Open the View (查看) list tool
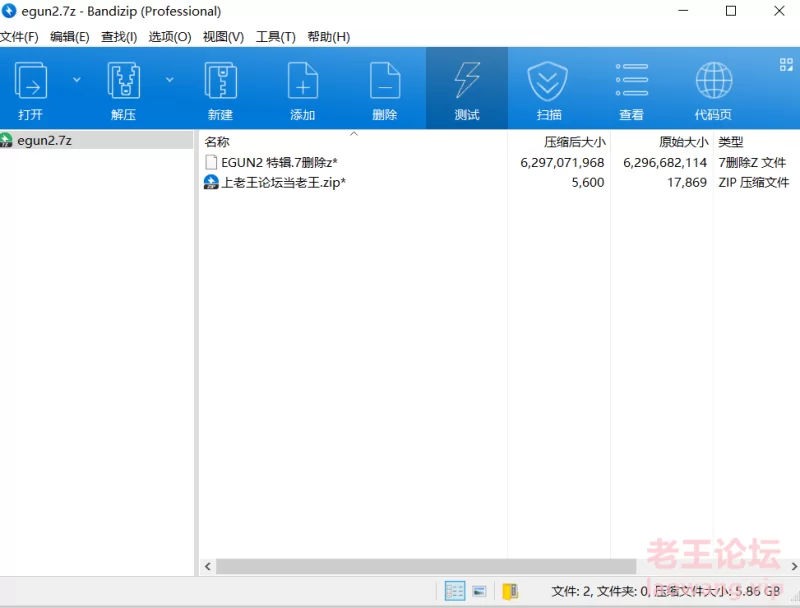 (632, 80)
